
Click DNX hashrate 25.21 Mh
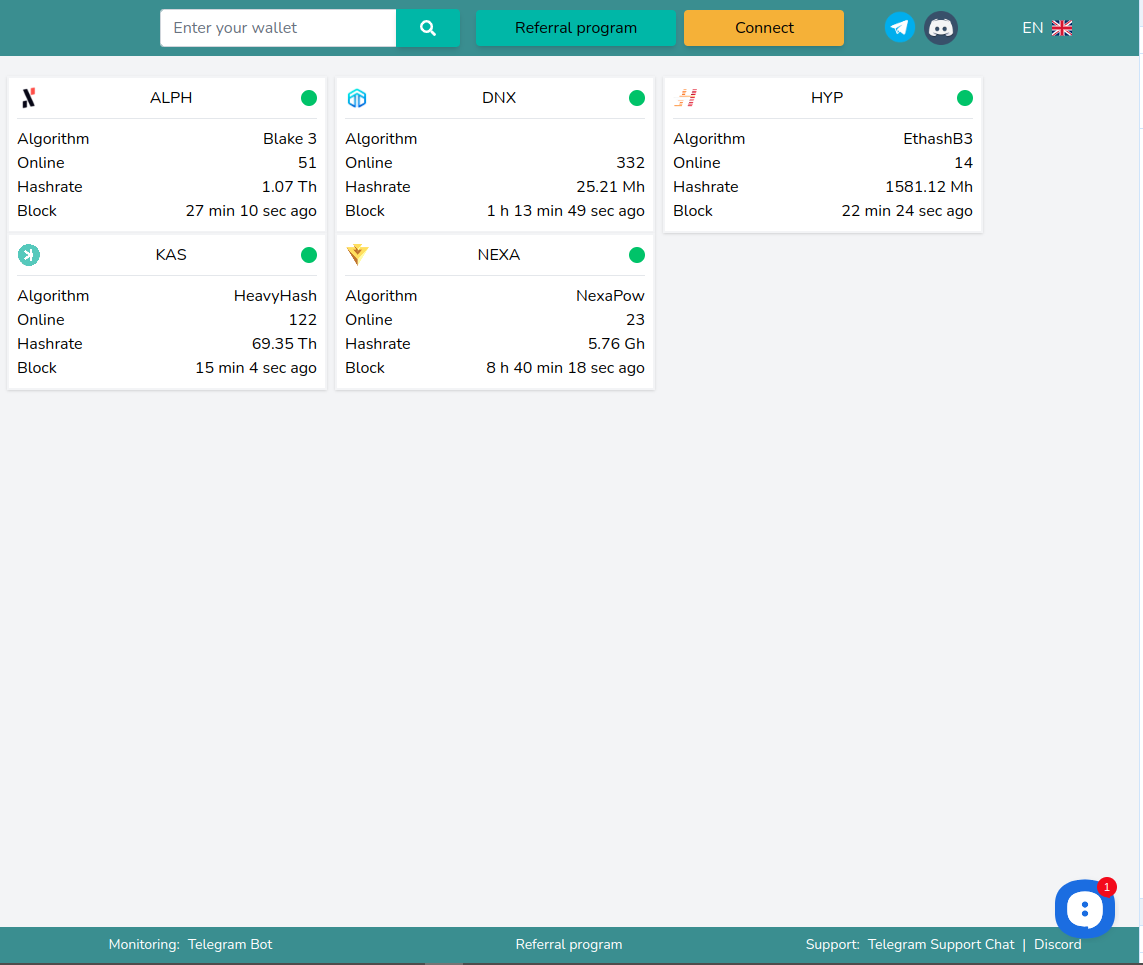[610, 187]
